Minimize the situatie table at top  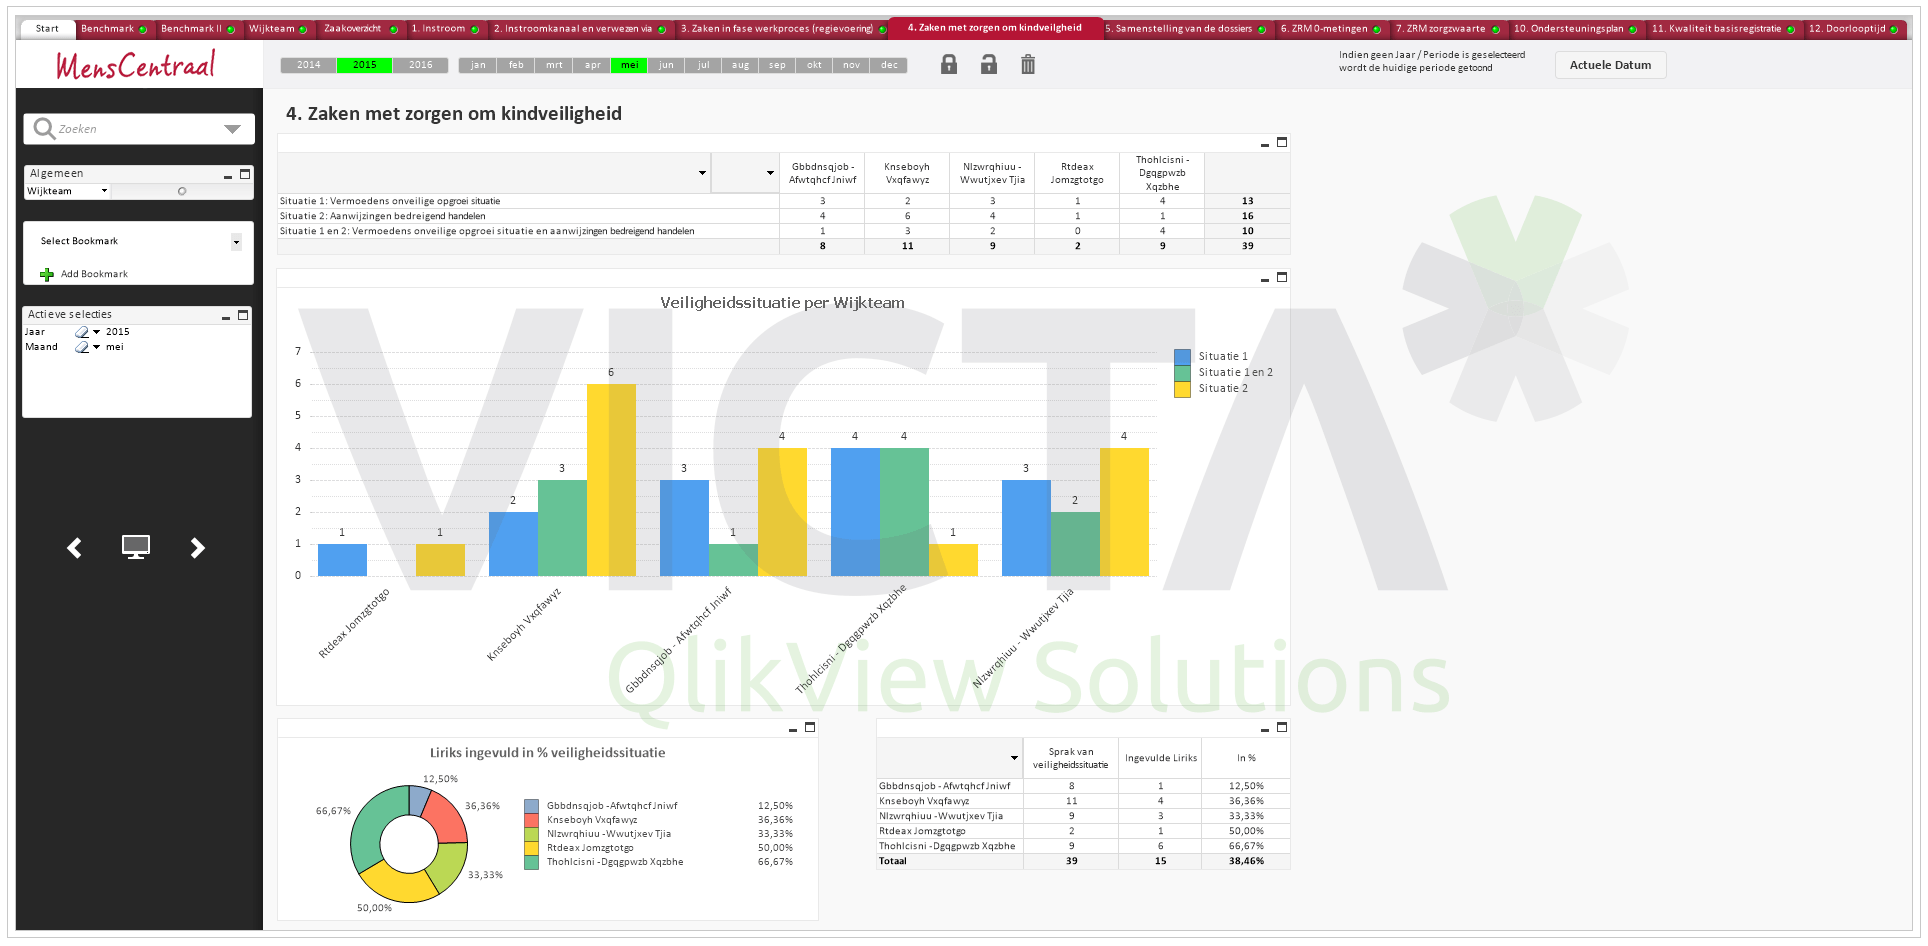(1265, 144)
